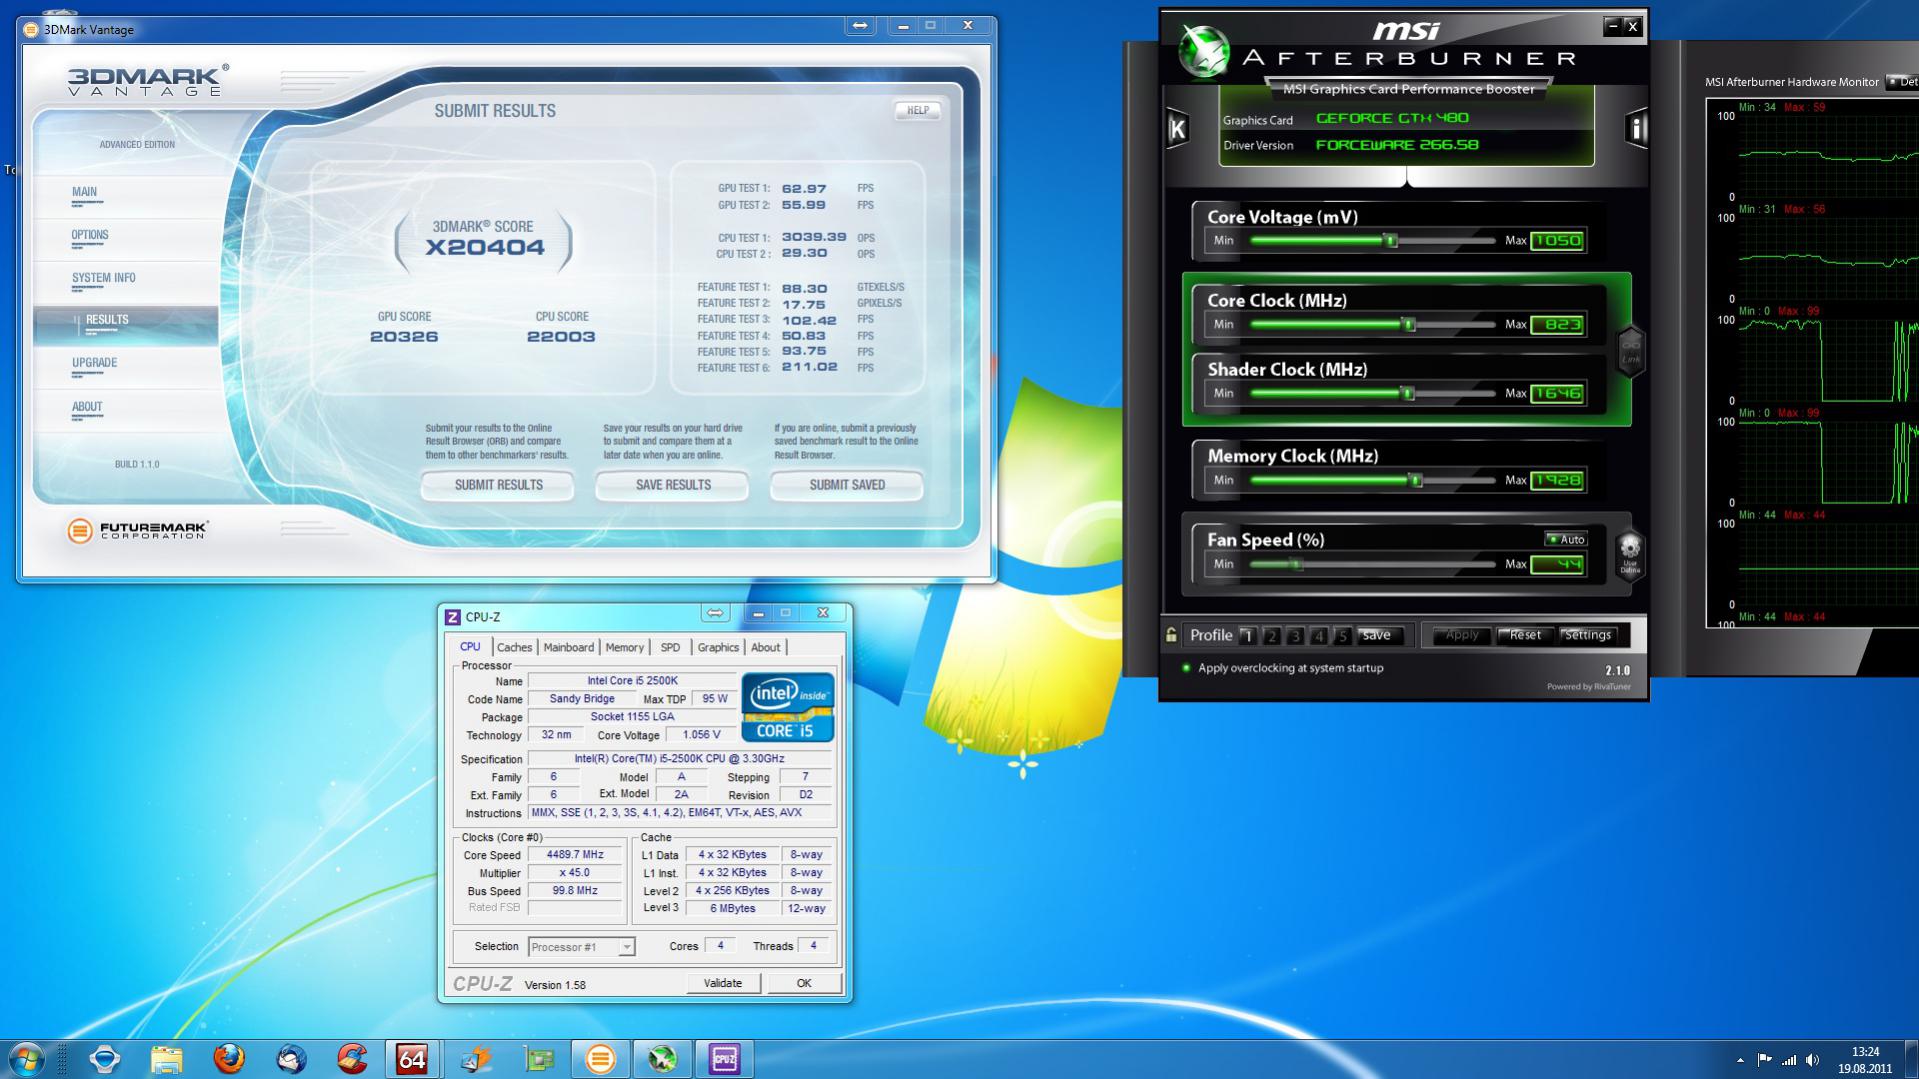Click the Detach button on Hardware Monitor
The width and height of the screenshot is (1919, 1079).
click(x=1902, y=82)
